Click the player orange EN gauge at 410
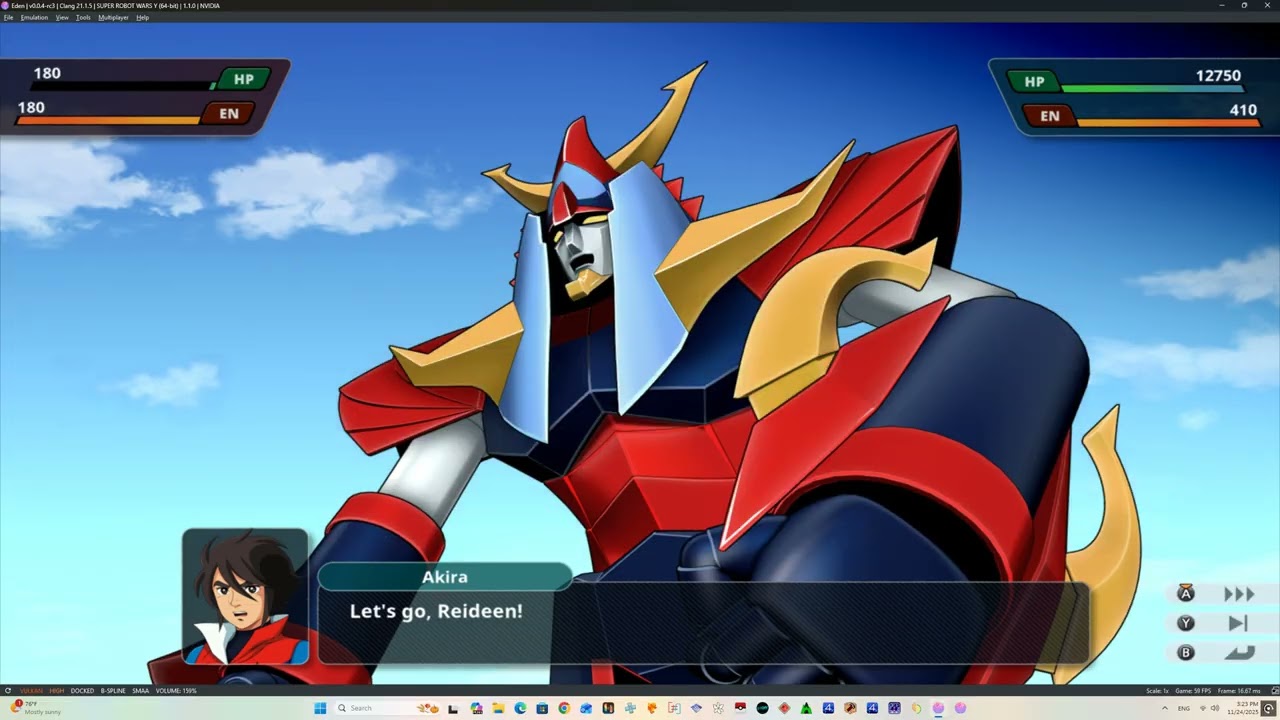1280x720 pixels. coord(1167,123)
